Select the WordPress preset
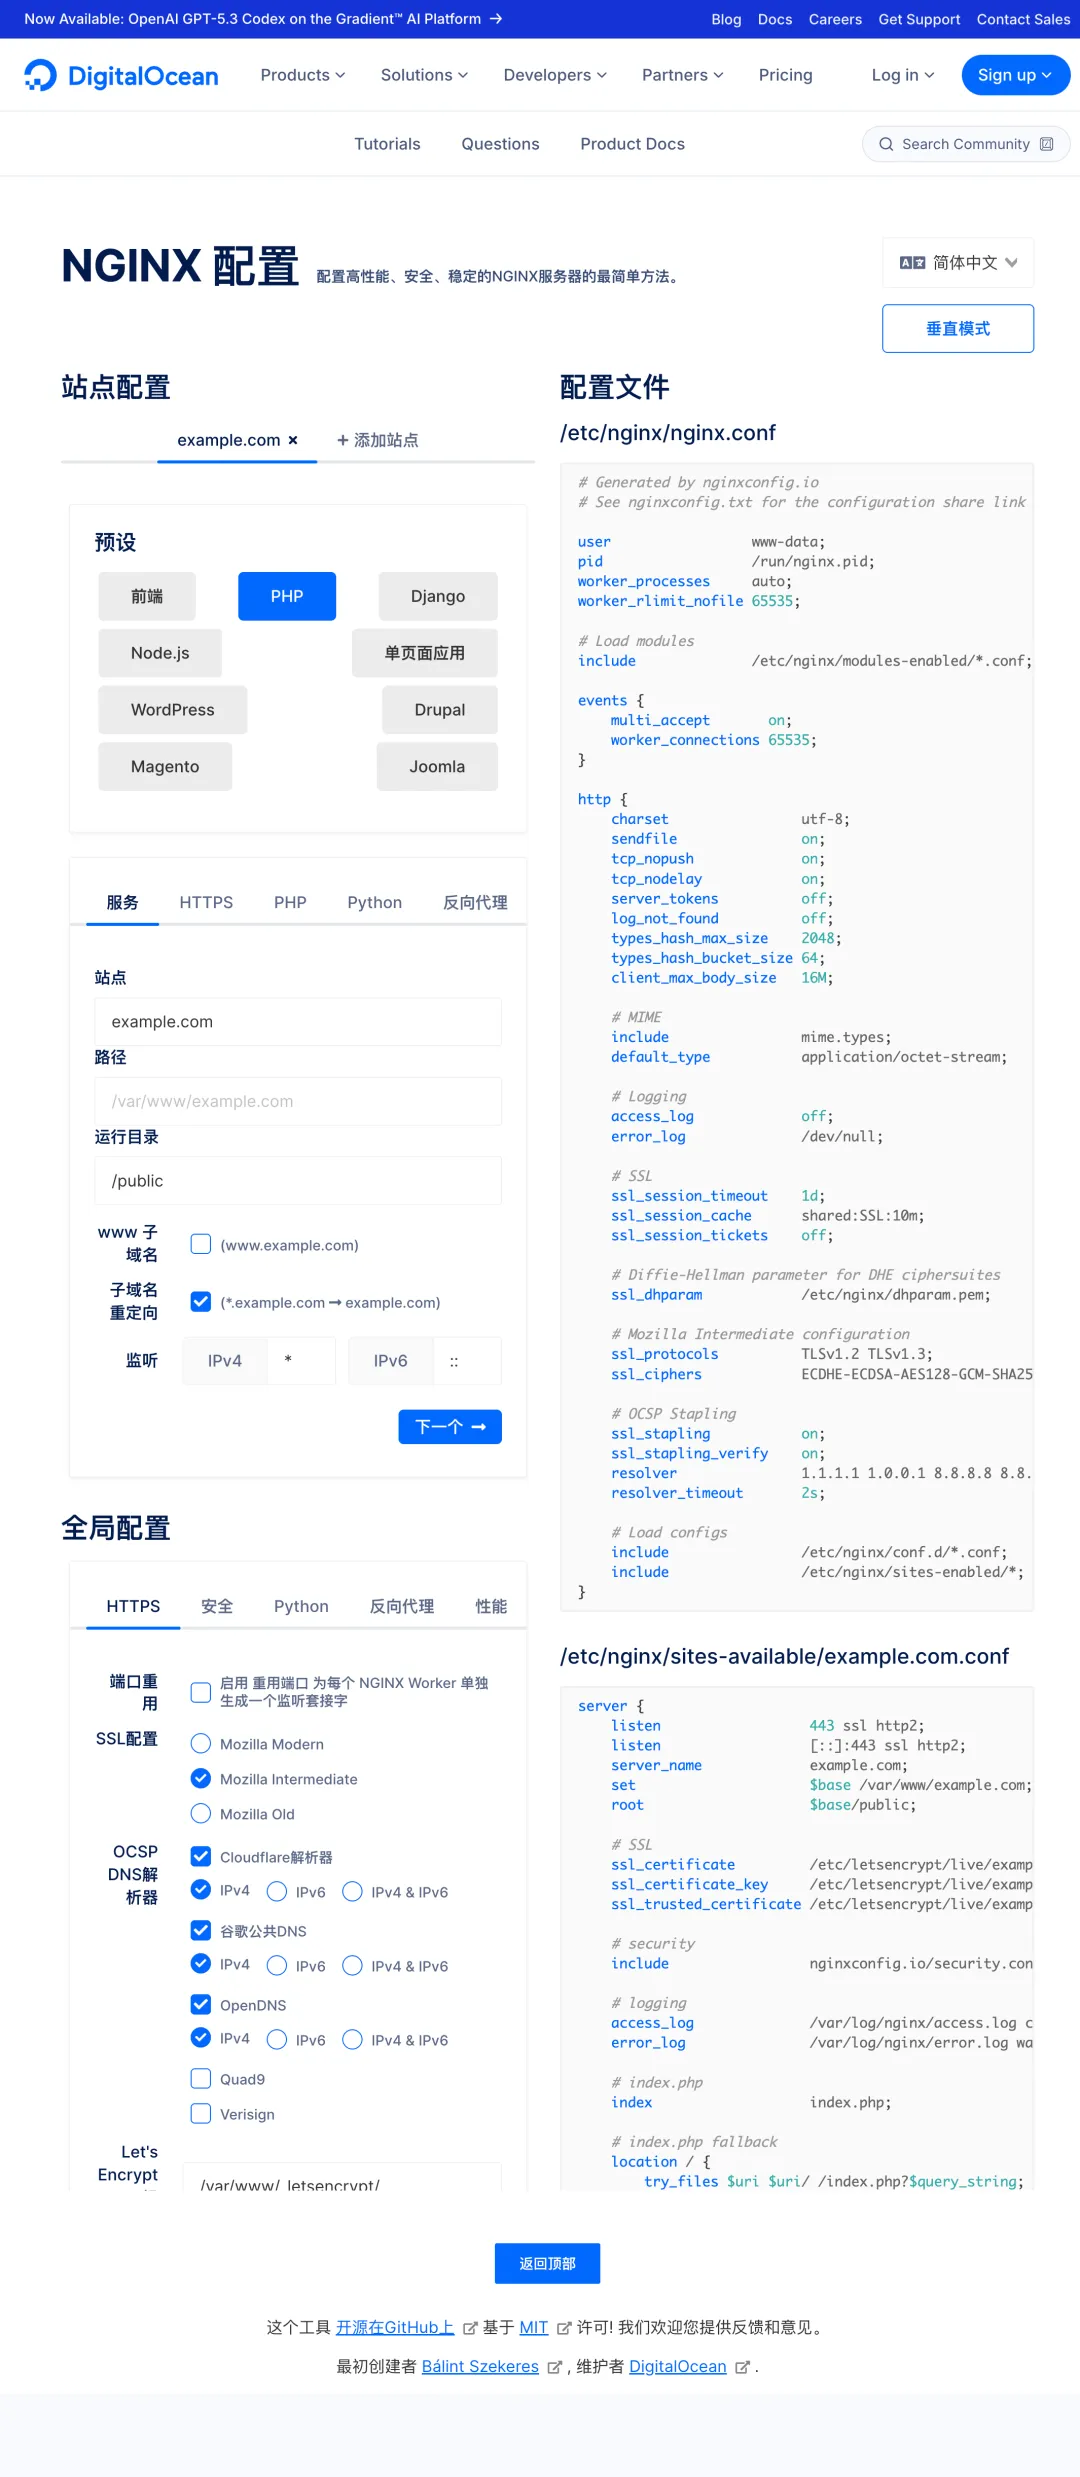 (x=172, y=710)
